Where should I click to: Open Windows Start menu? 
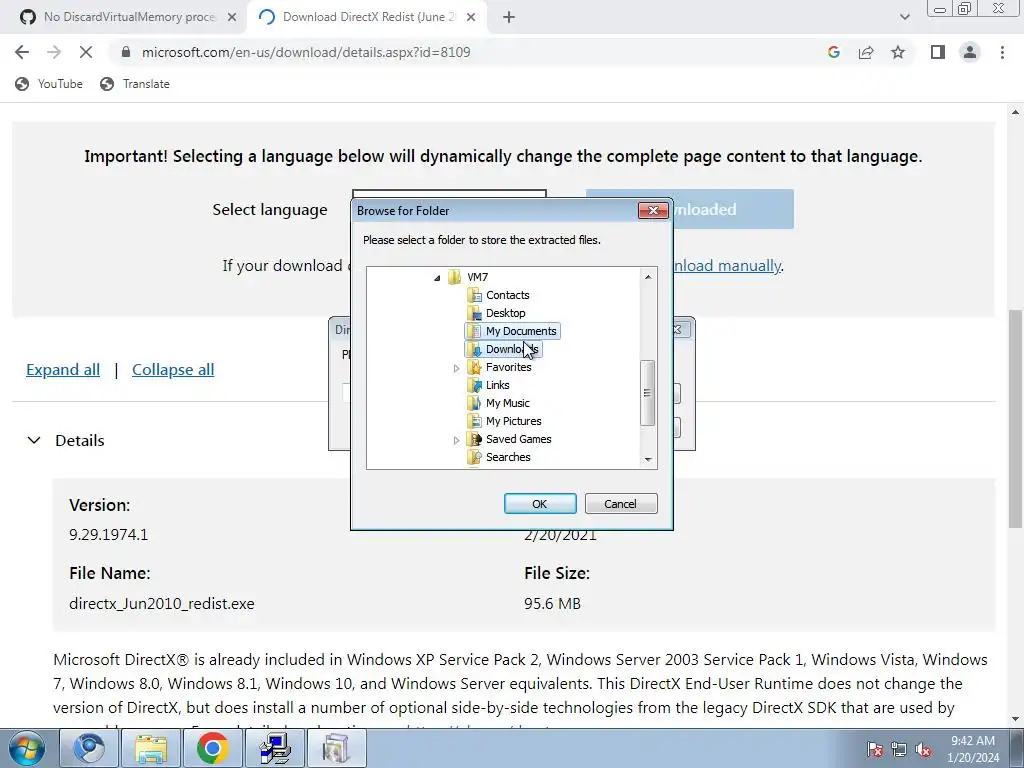pos(26,748)
